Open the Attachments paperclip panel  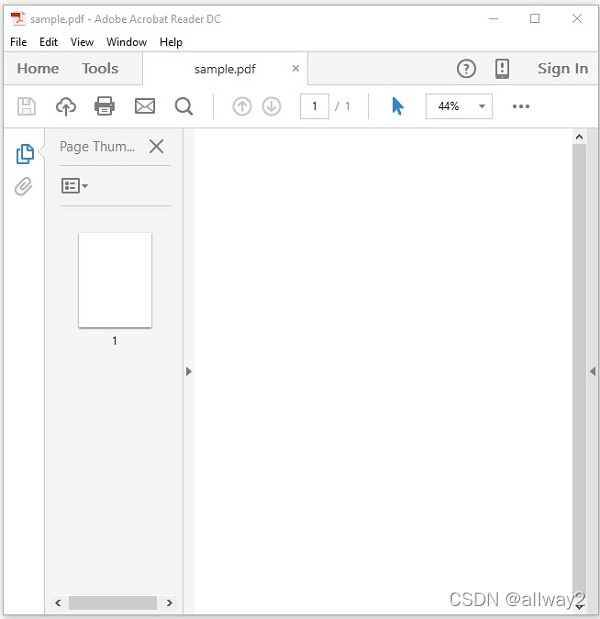tap(23, 186)
